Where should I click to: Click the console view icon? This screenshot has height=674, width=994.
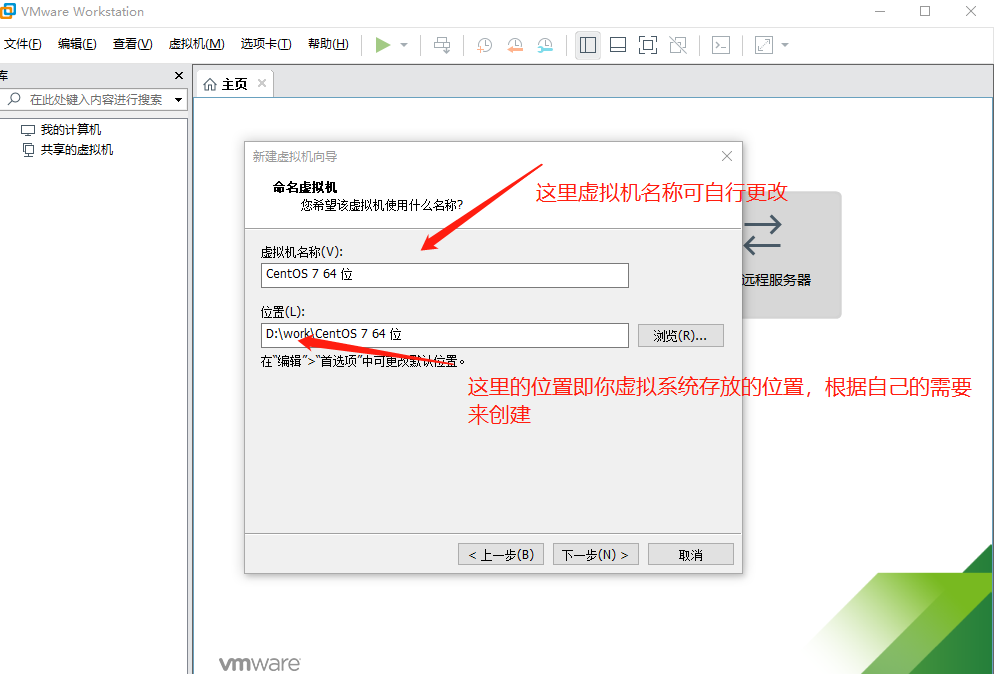click(x=721, y=45)
